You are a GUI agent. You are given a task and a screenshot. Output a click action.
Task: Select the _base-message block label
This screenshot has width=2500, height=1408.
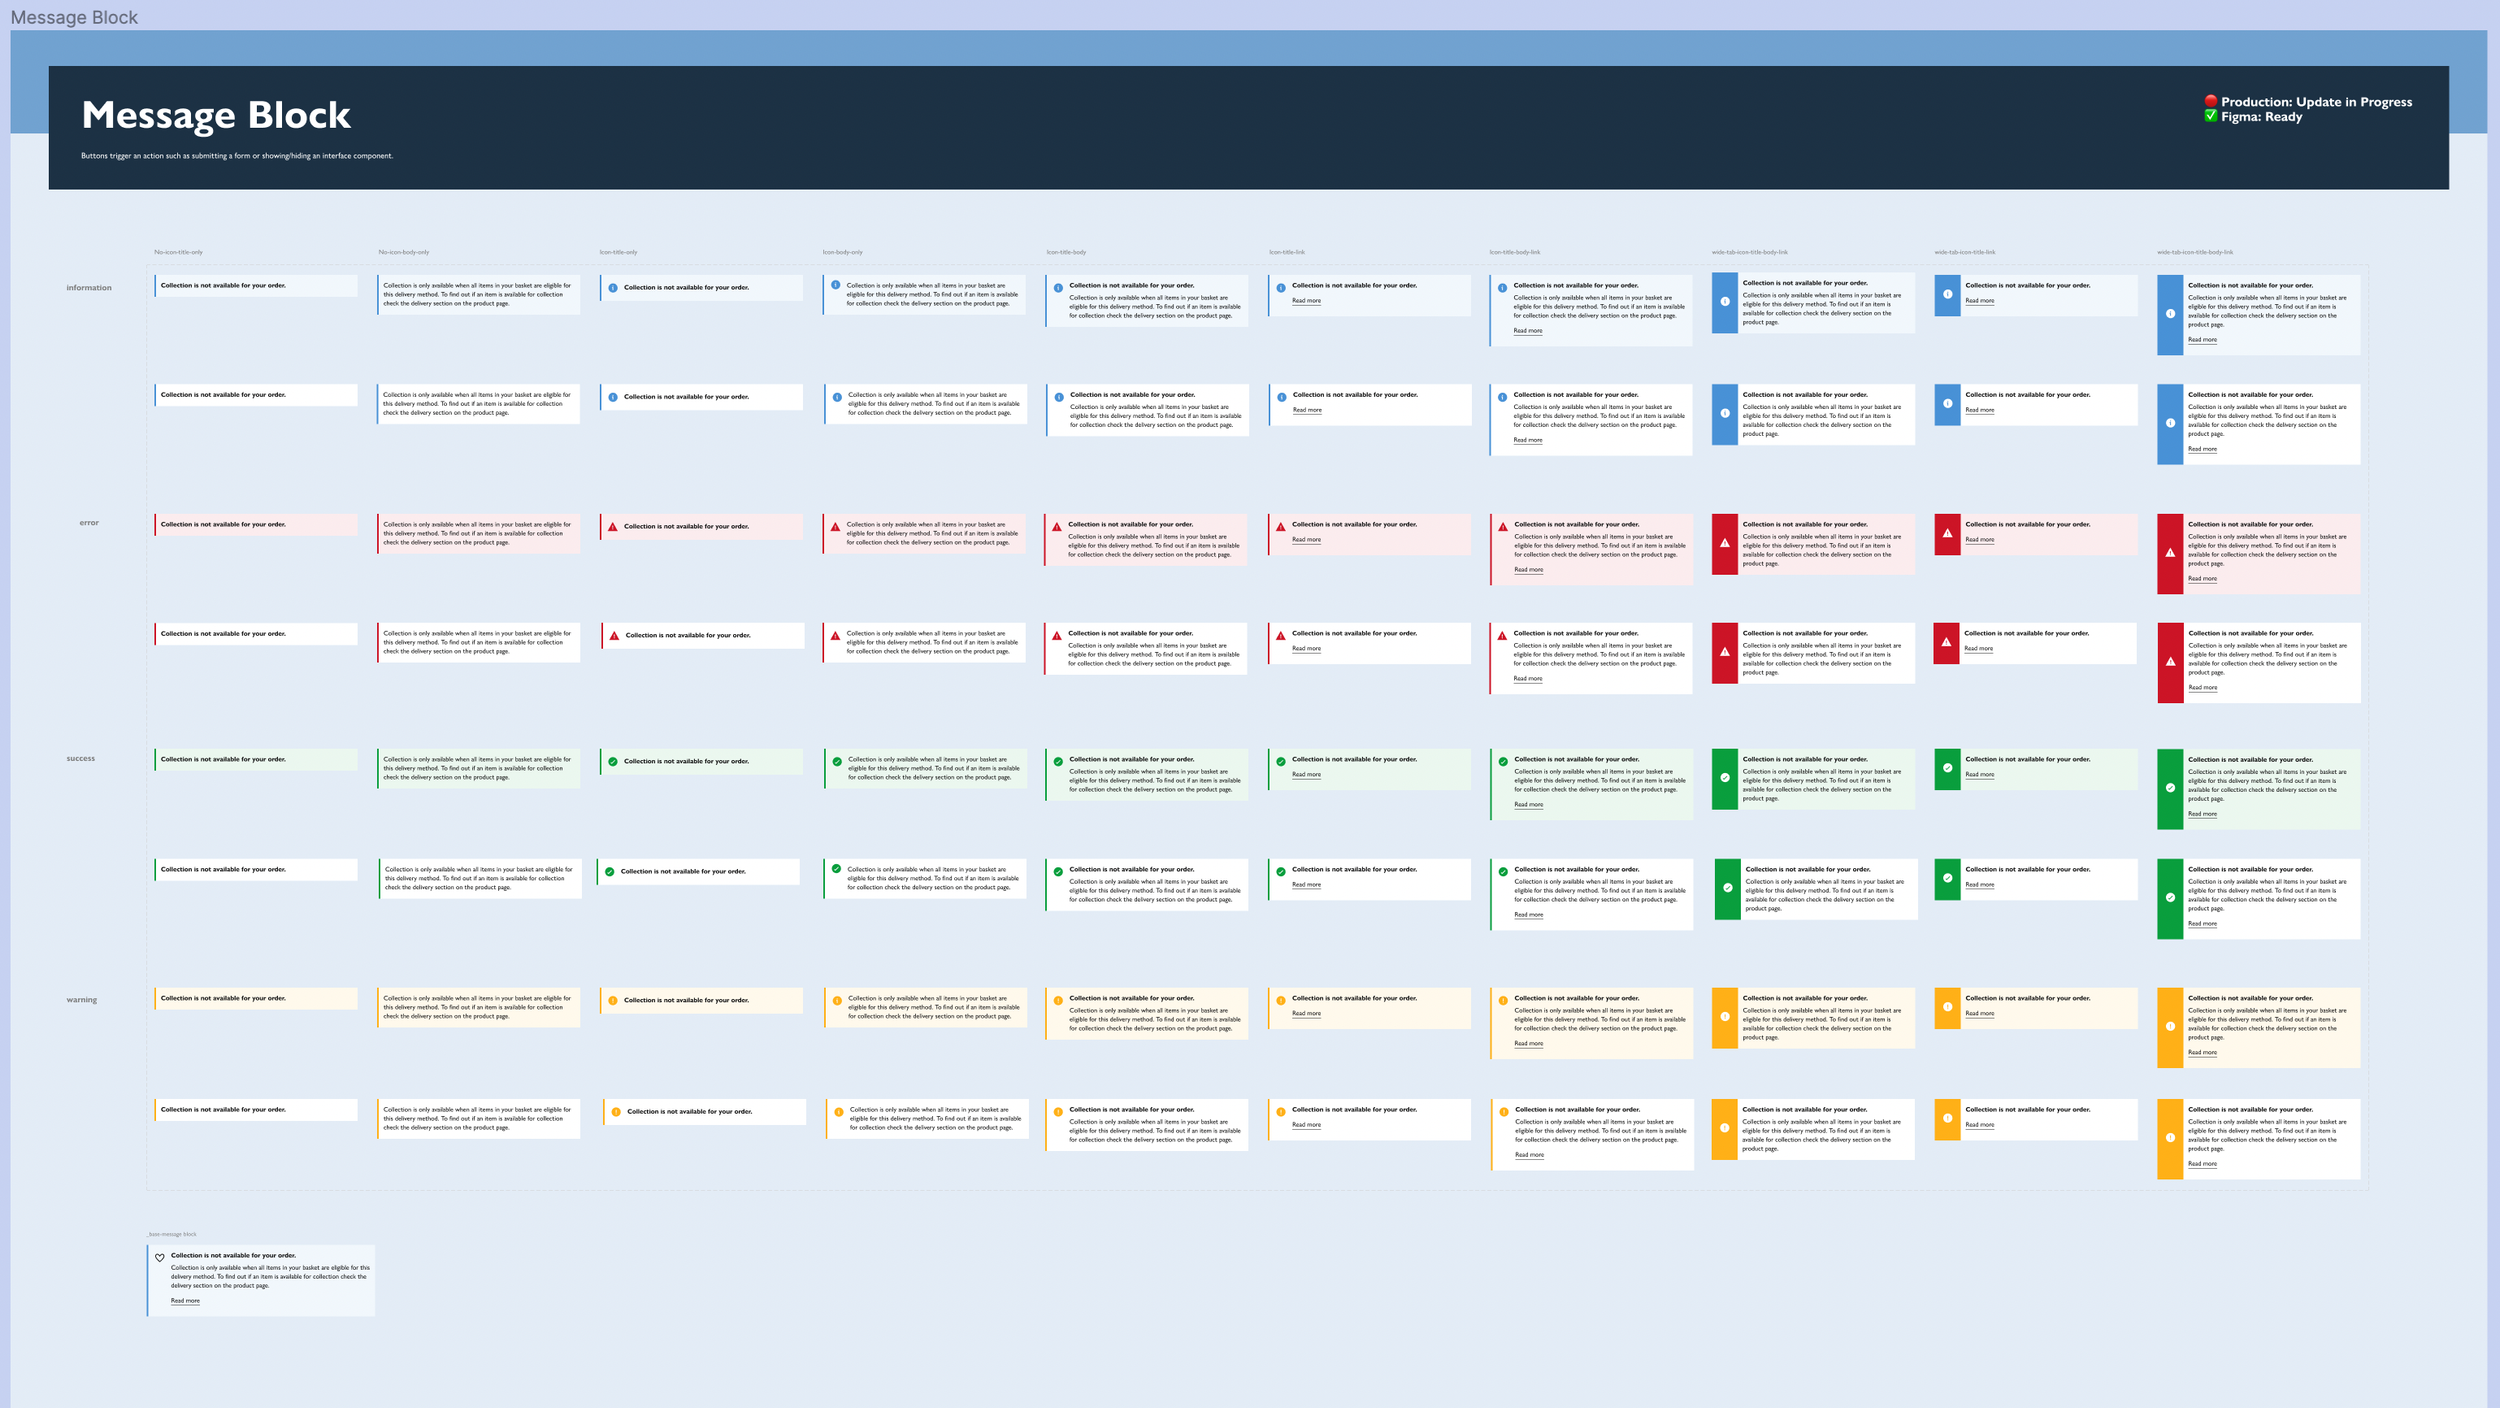pos(172,1234)
